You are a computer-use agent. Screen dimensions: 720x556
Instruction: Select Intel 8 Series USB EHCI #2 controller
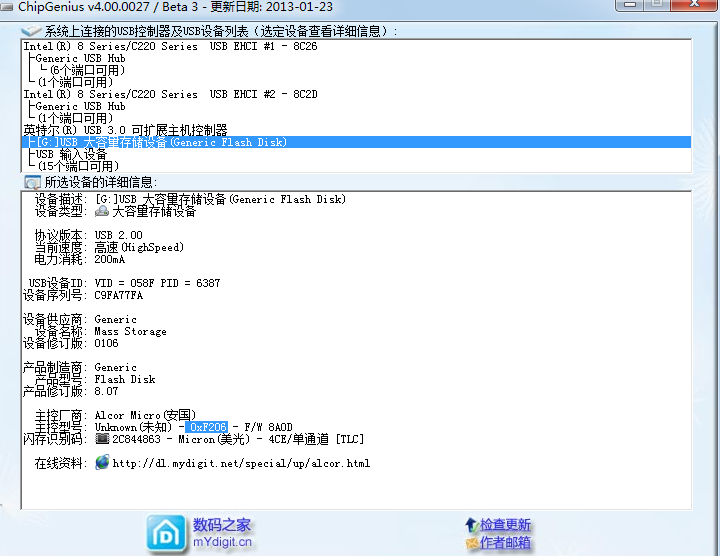point(170,94)
